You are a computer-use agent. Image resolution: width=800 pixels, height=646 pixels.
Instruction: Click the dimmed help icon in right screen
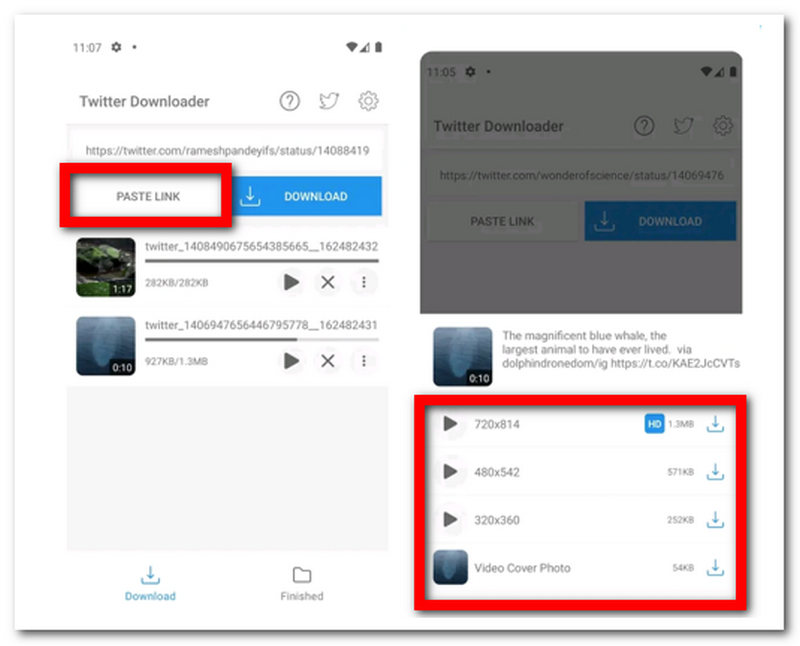644,126
